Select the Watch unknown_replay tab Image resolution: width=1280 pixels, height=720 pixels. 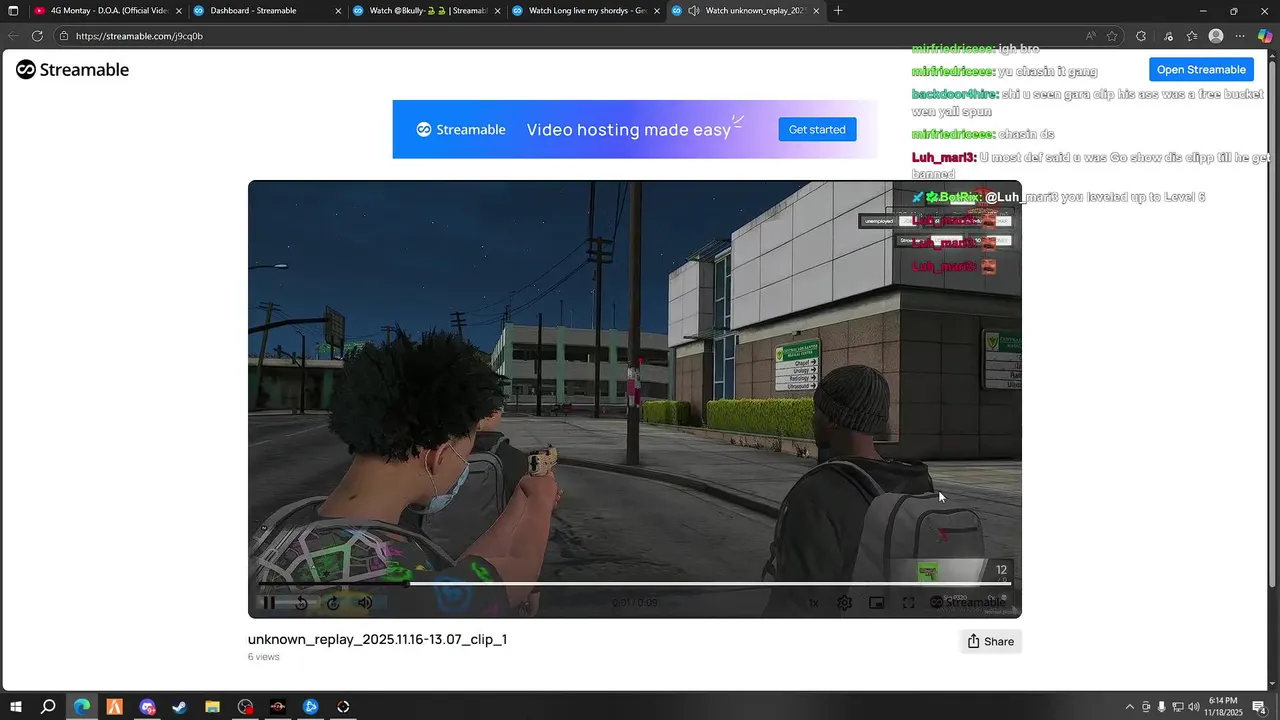(748, 11)
